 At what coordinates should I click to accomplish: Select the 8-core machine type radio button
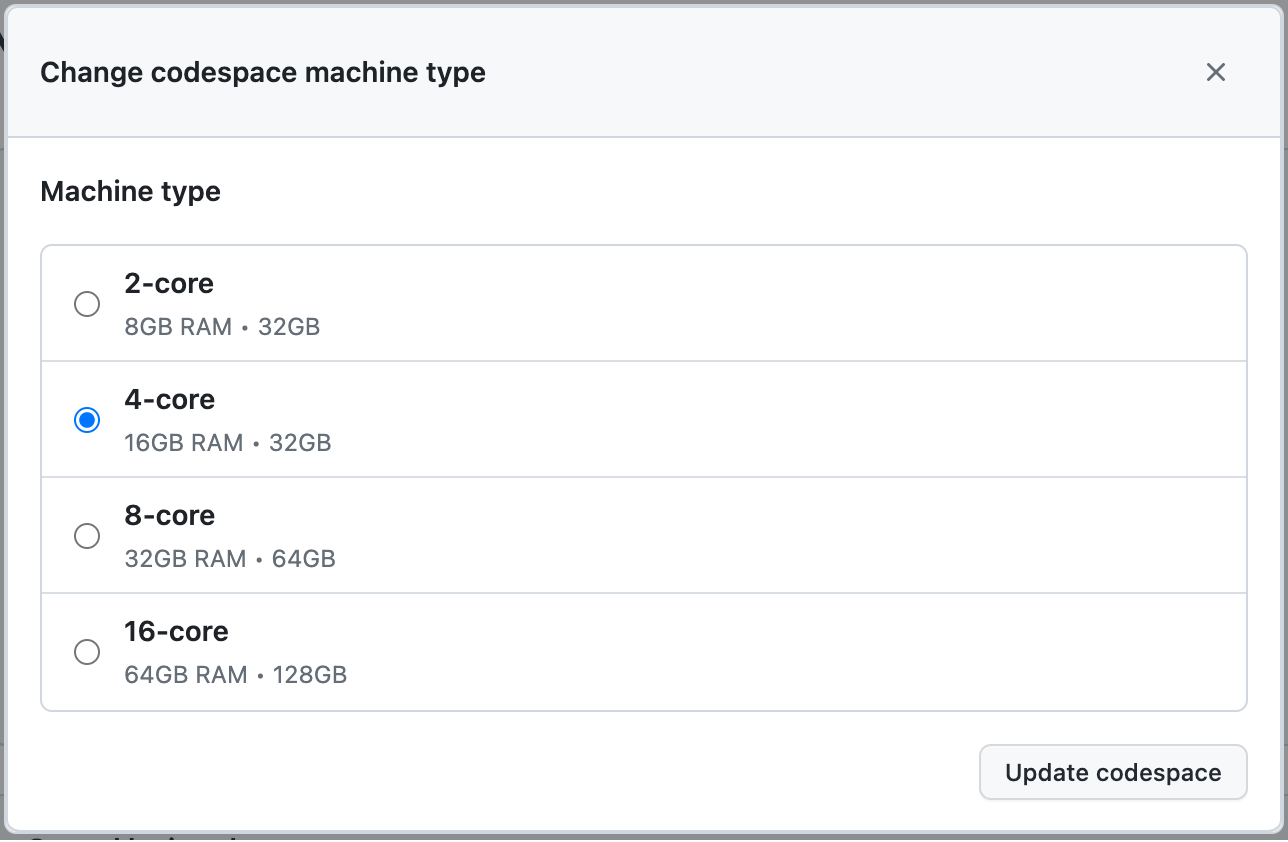coord(87,536)
